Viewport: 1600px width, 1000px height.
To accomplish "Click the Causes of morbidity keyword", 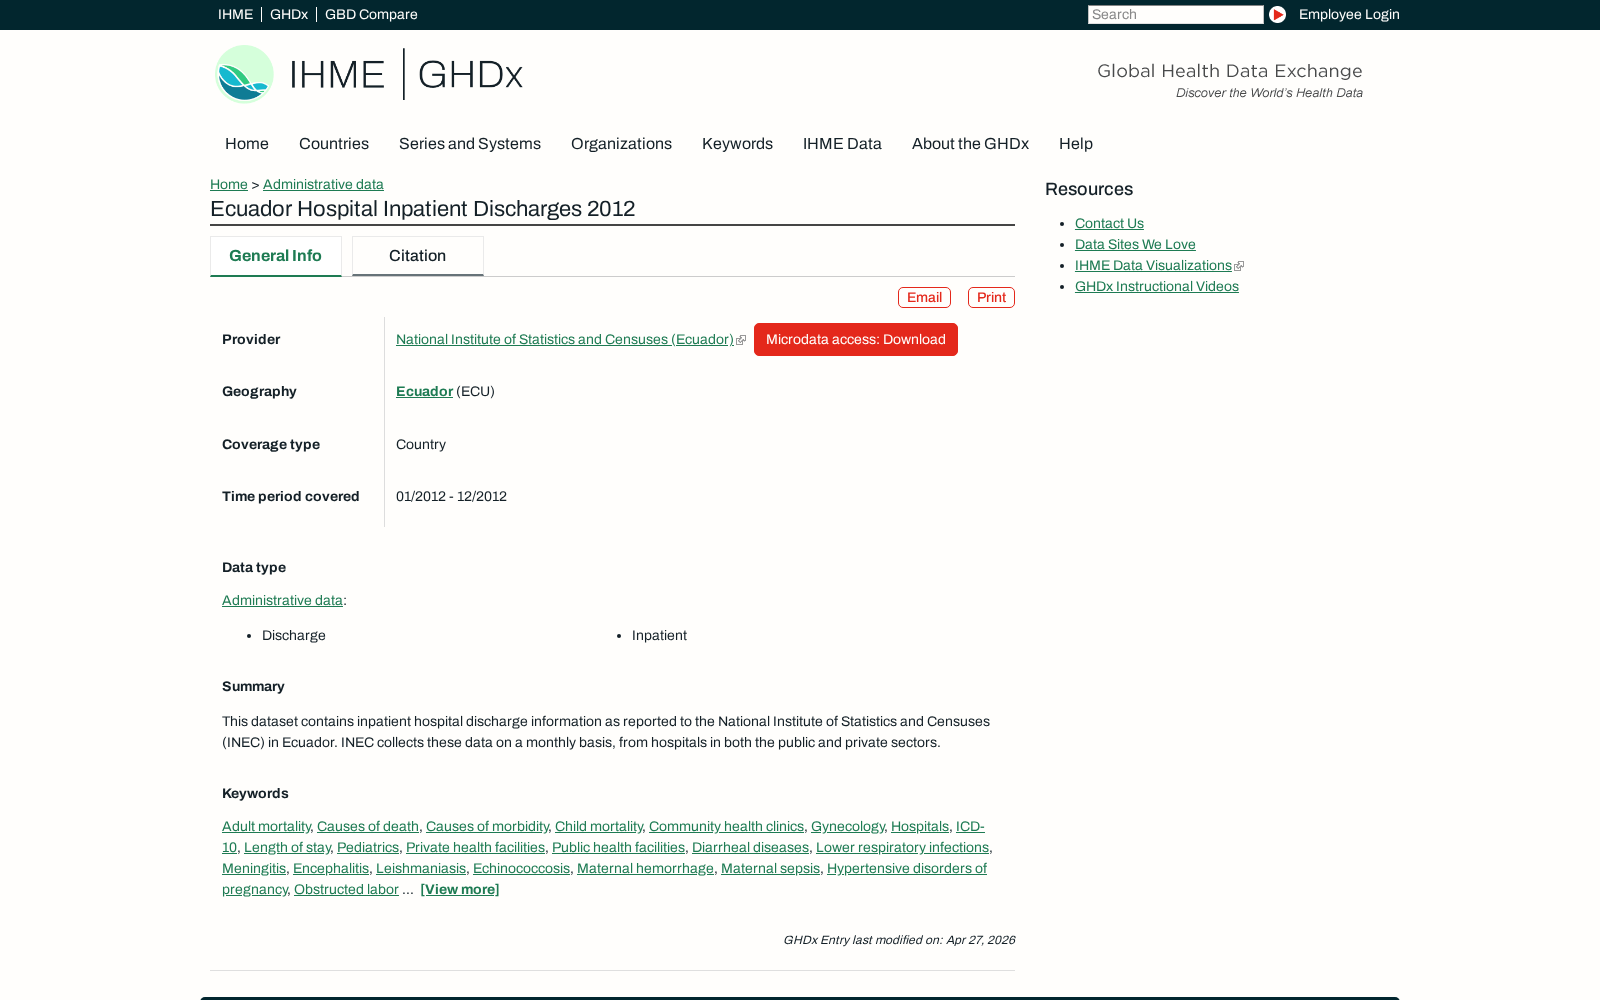I will pos(487,827).
